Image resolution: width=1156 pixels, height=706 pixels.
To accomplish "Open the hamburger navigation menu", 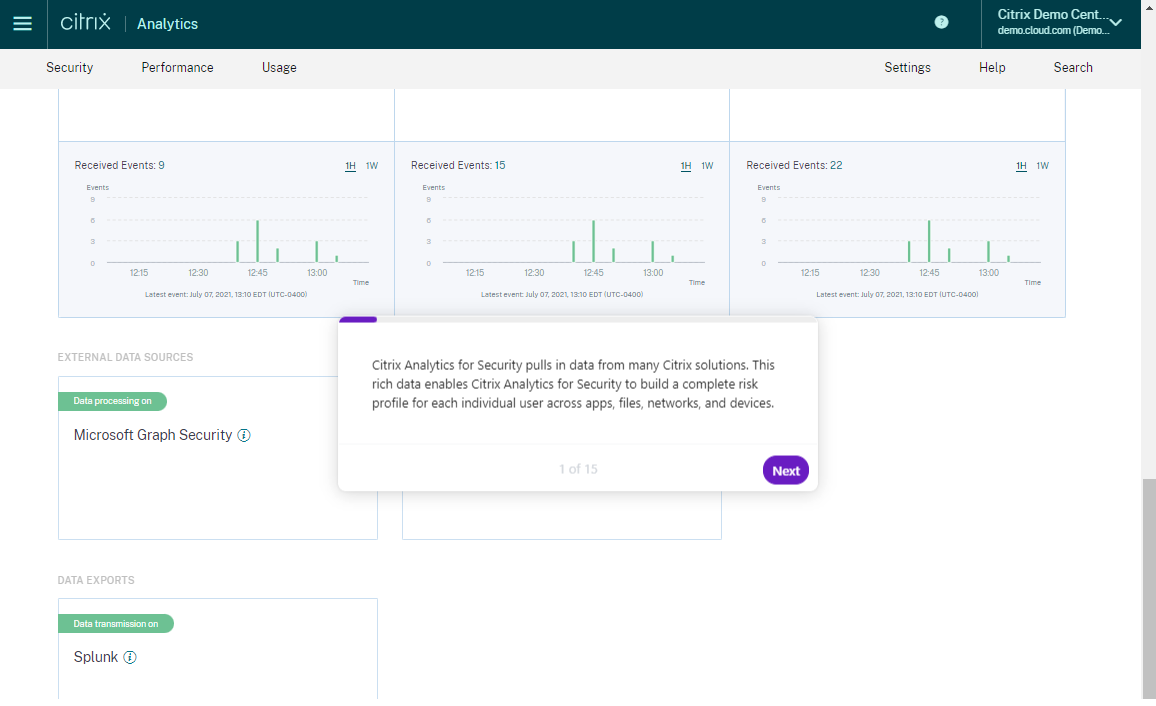I will [x=23, y=24].
